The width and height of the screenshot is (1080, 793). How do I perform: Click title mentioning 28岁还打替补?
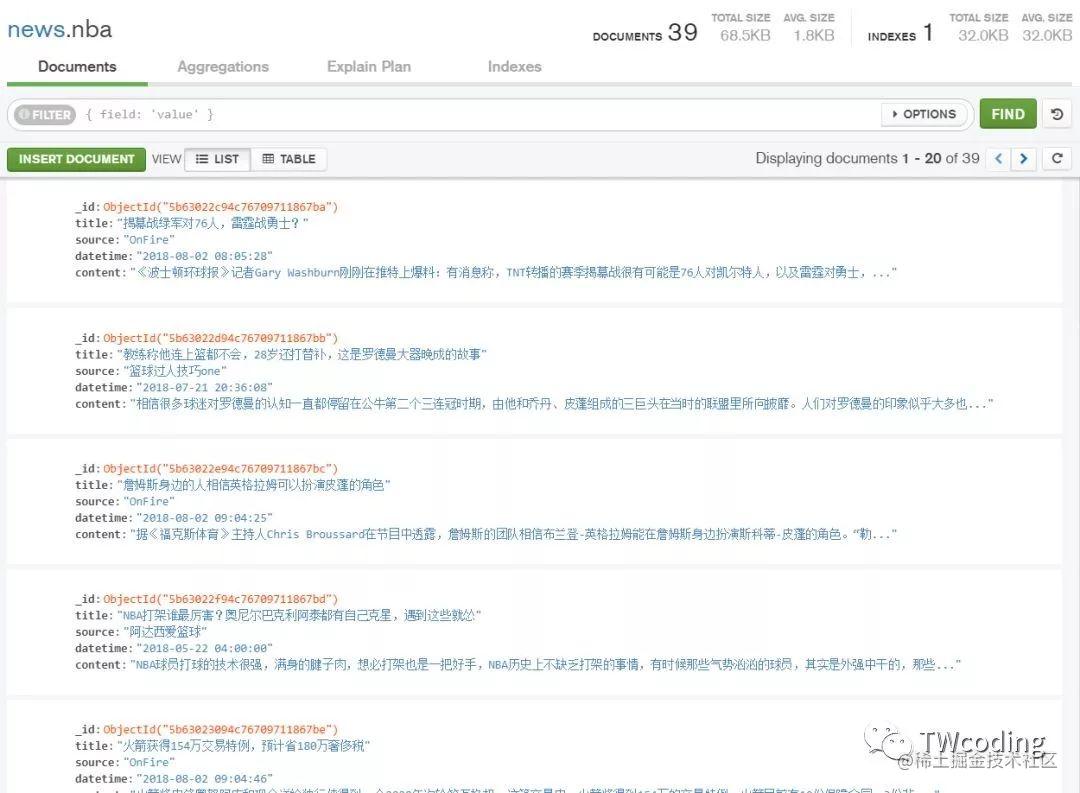[302, 355]
